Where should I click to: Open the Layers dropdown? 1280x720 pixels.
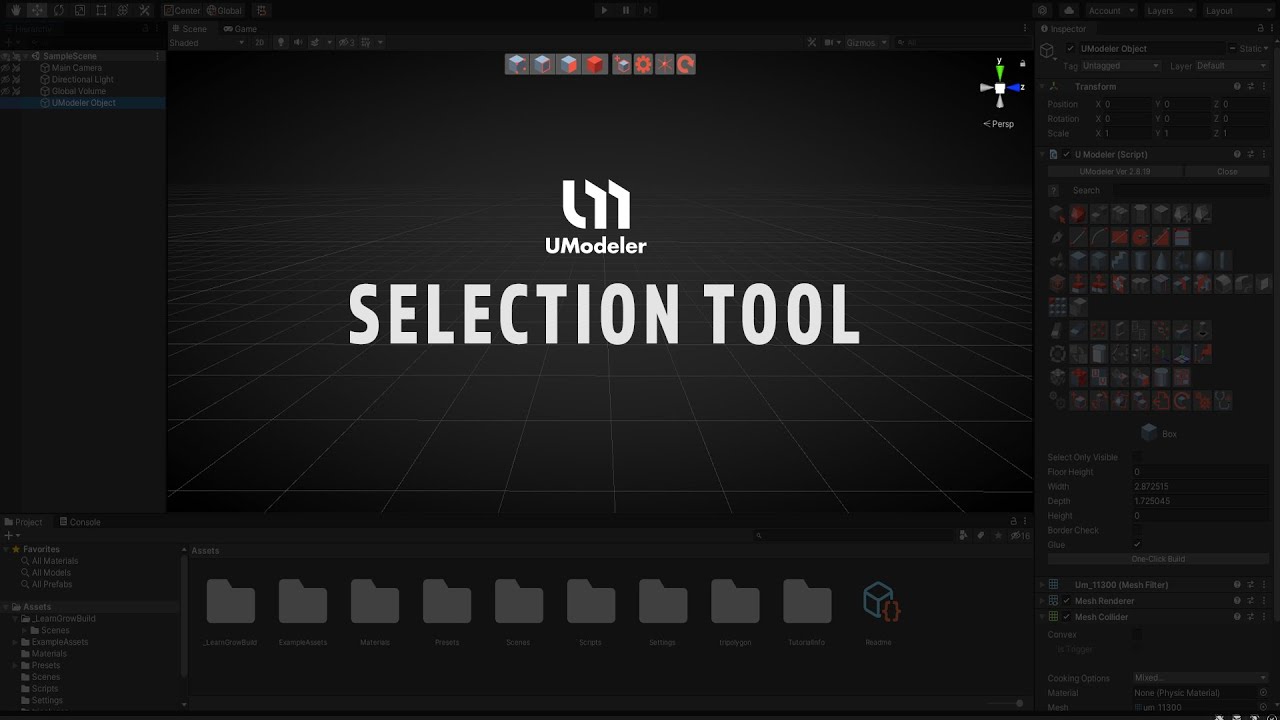point(1169,10)
